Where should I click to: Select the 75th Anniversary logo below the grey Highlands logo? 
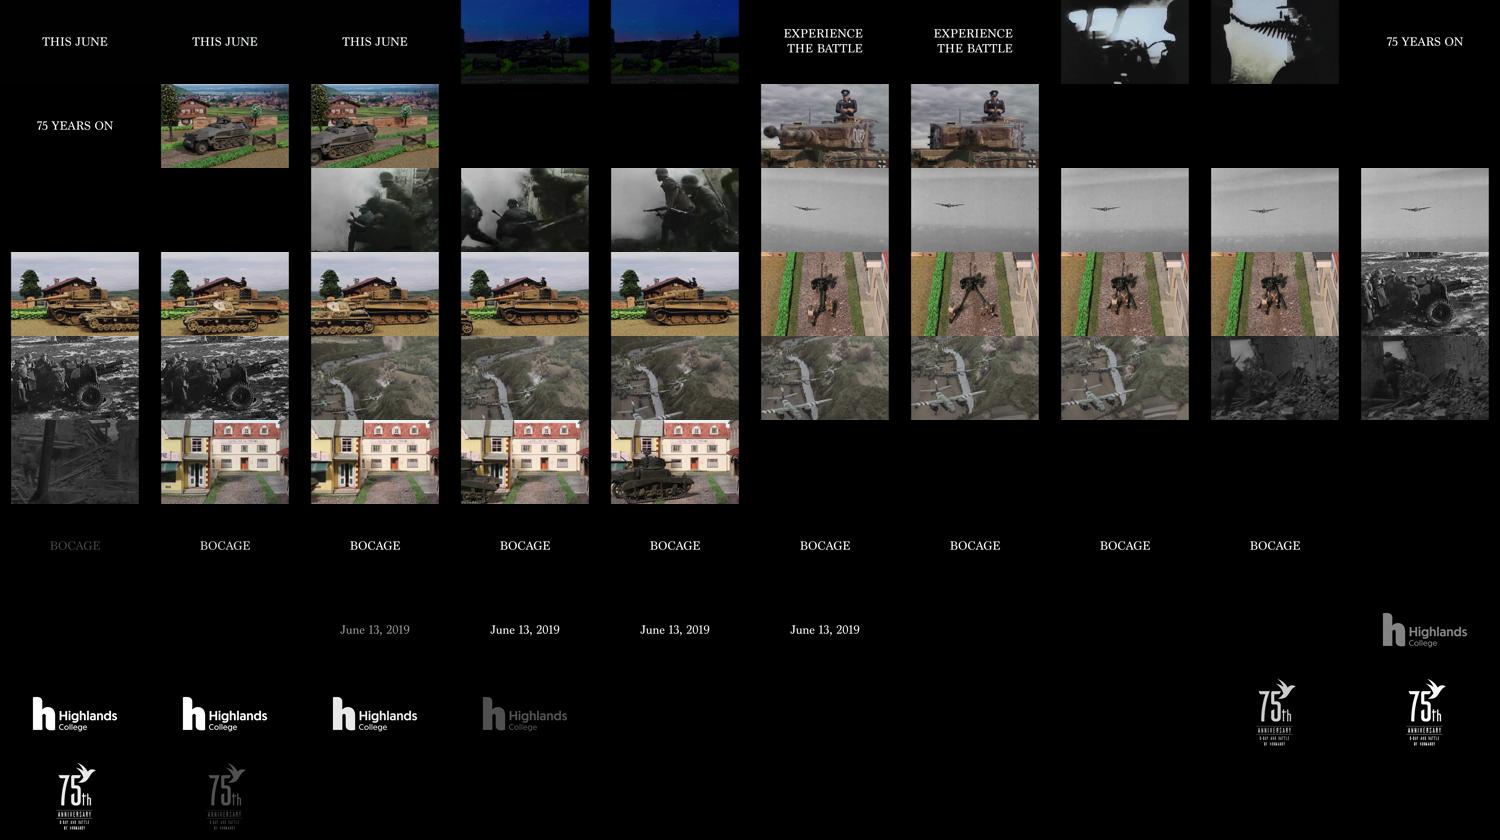(1425, 713)
